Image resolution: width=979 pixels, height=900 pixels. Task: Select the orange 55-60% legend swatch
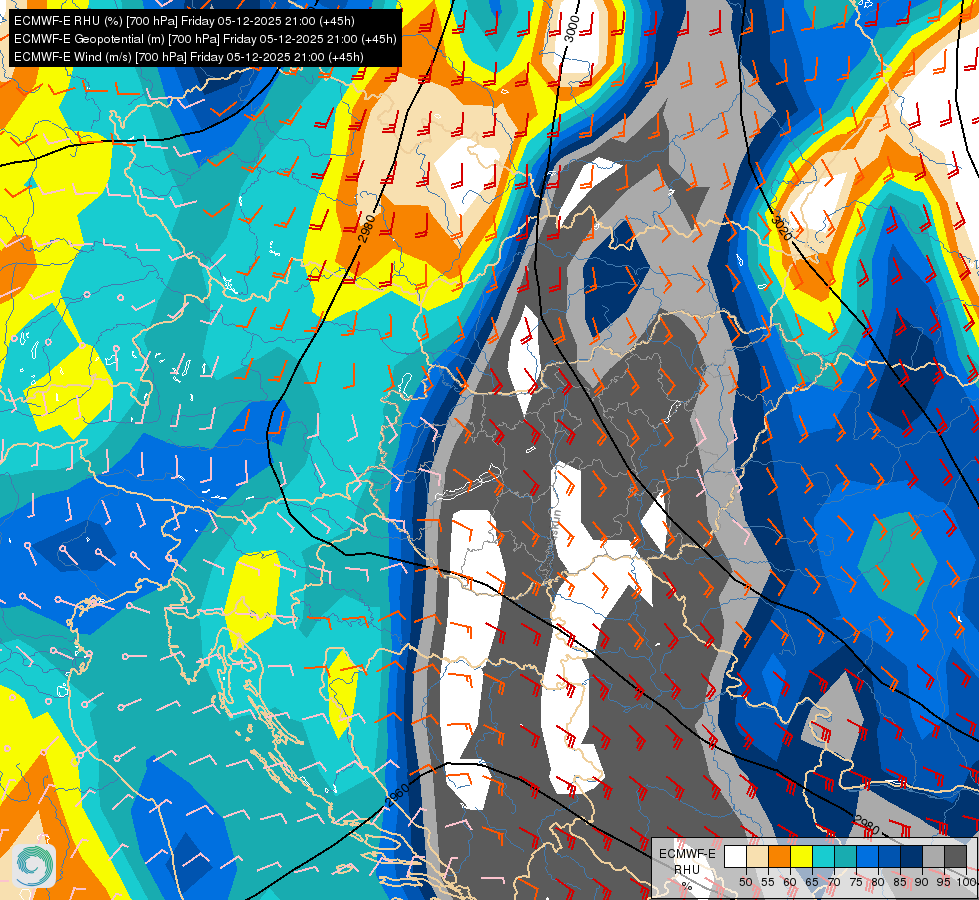click(779, 856)
